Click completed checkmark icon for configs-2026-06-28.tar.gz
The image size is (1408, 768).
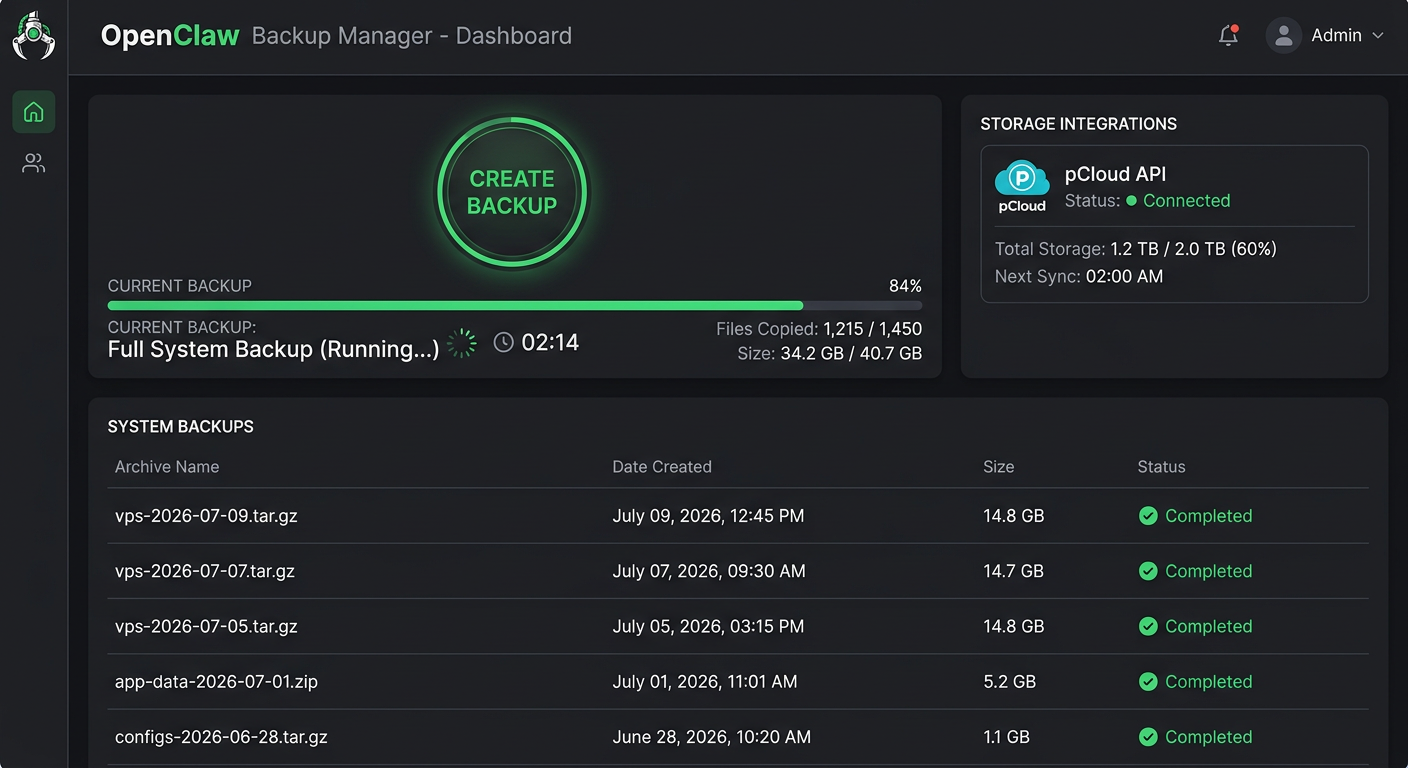1148,737
